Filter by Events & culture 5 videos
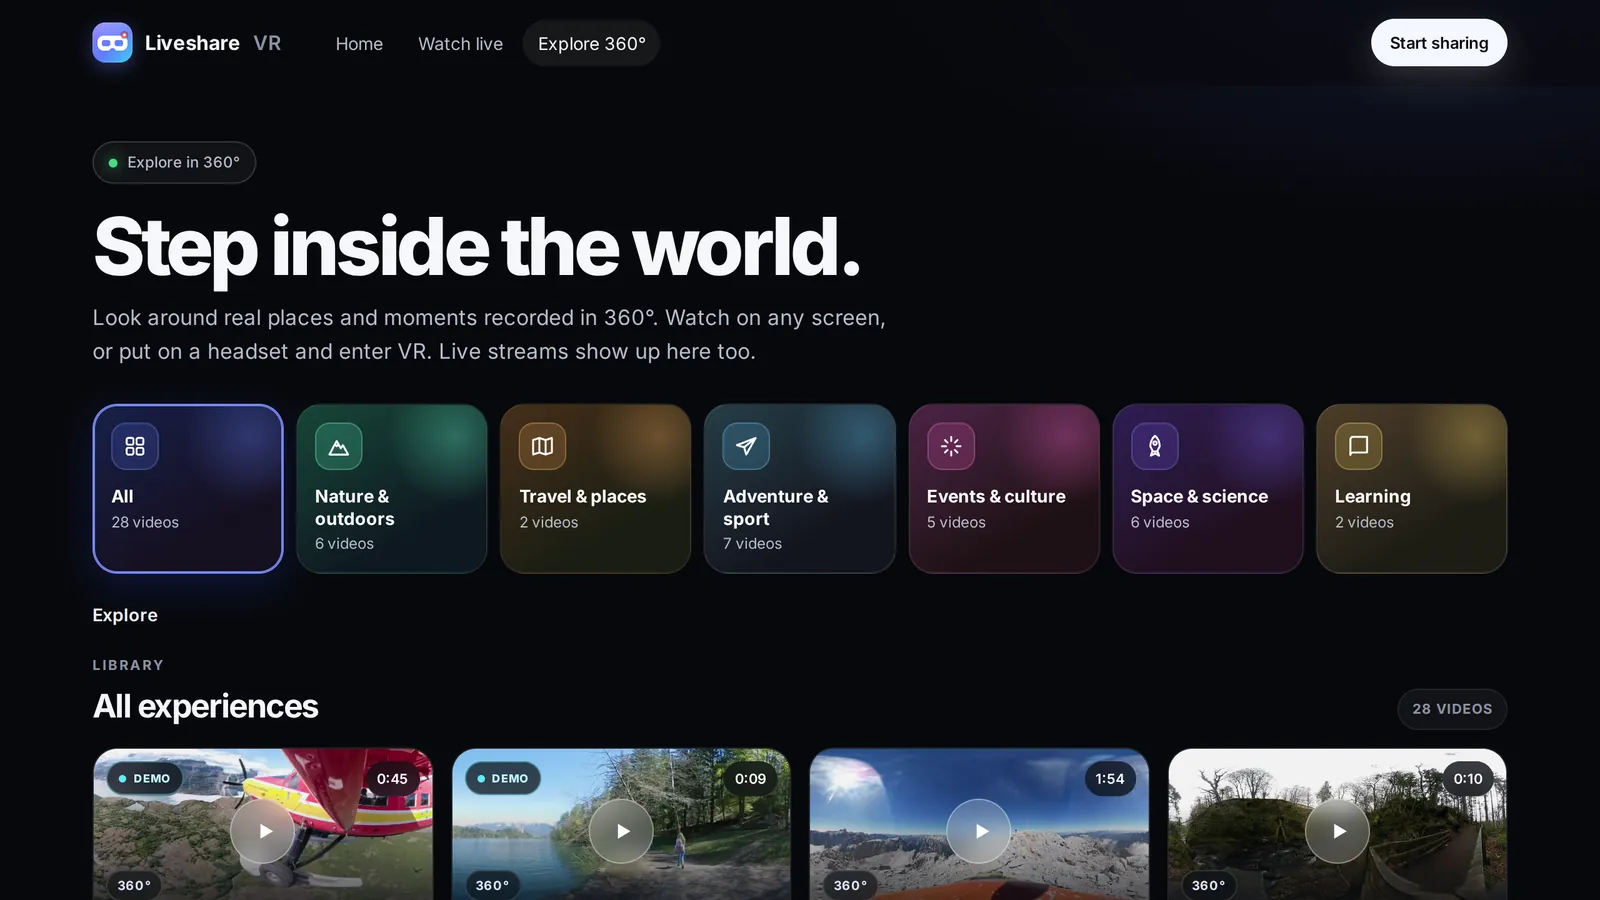Viewport: 1600px width, 900px height. 1004,489
